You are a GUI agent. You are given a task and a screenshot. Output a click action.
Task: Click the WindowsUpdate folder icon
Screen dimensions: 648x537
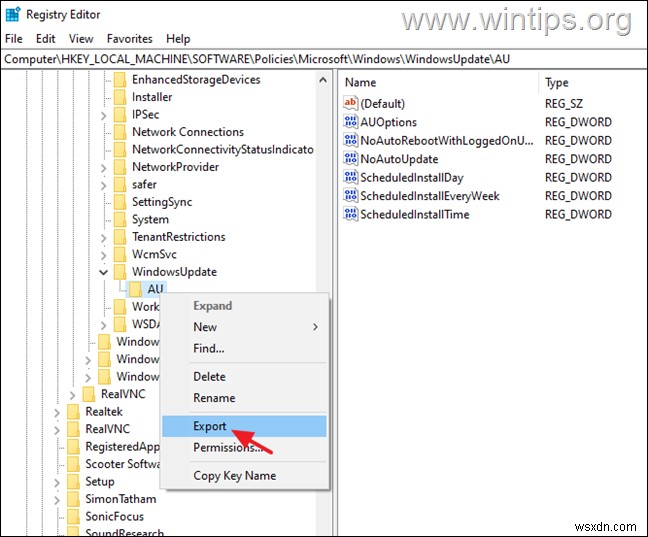click(120, 272)
